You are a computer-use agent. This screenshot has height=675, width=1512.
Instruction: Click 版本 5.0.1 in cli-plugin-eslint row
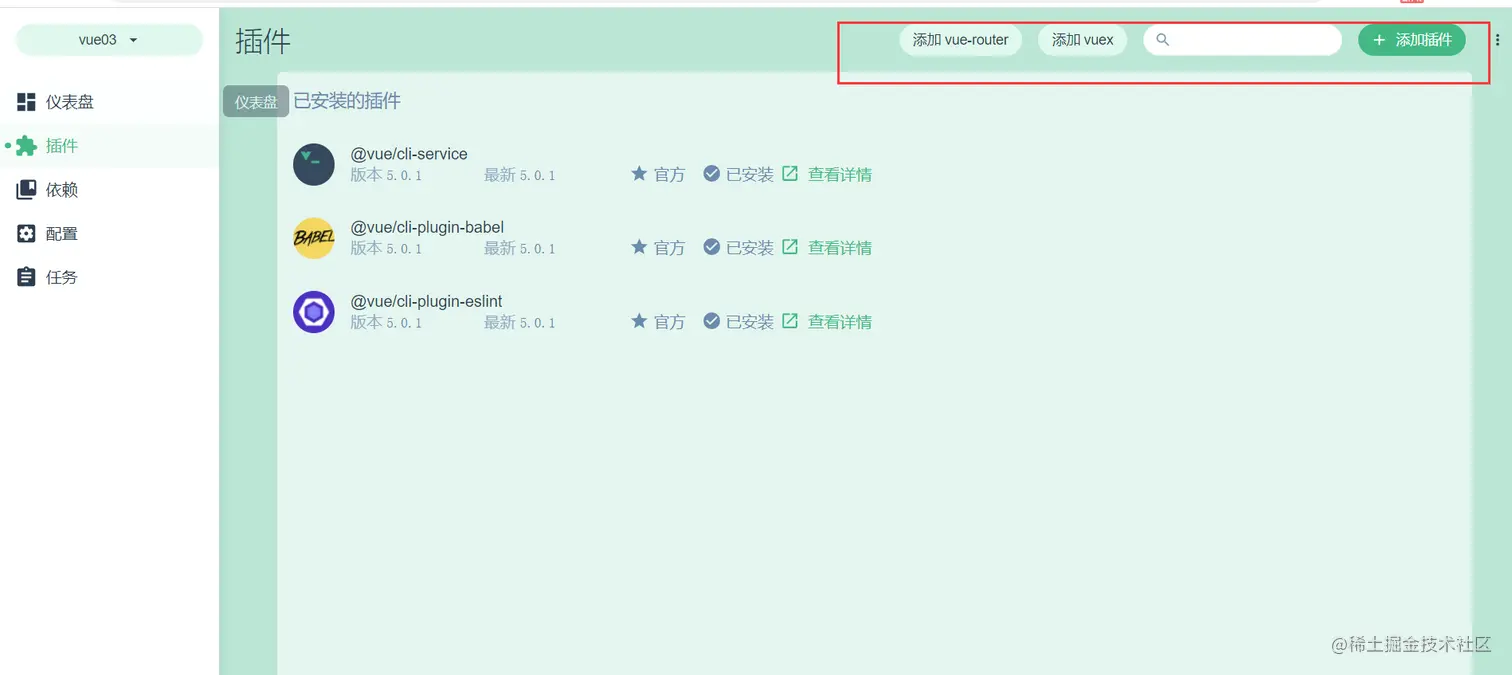tap(386, 322)
